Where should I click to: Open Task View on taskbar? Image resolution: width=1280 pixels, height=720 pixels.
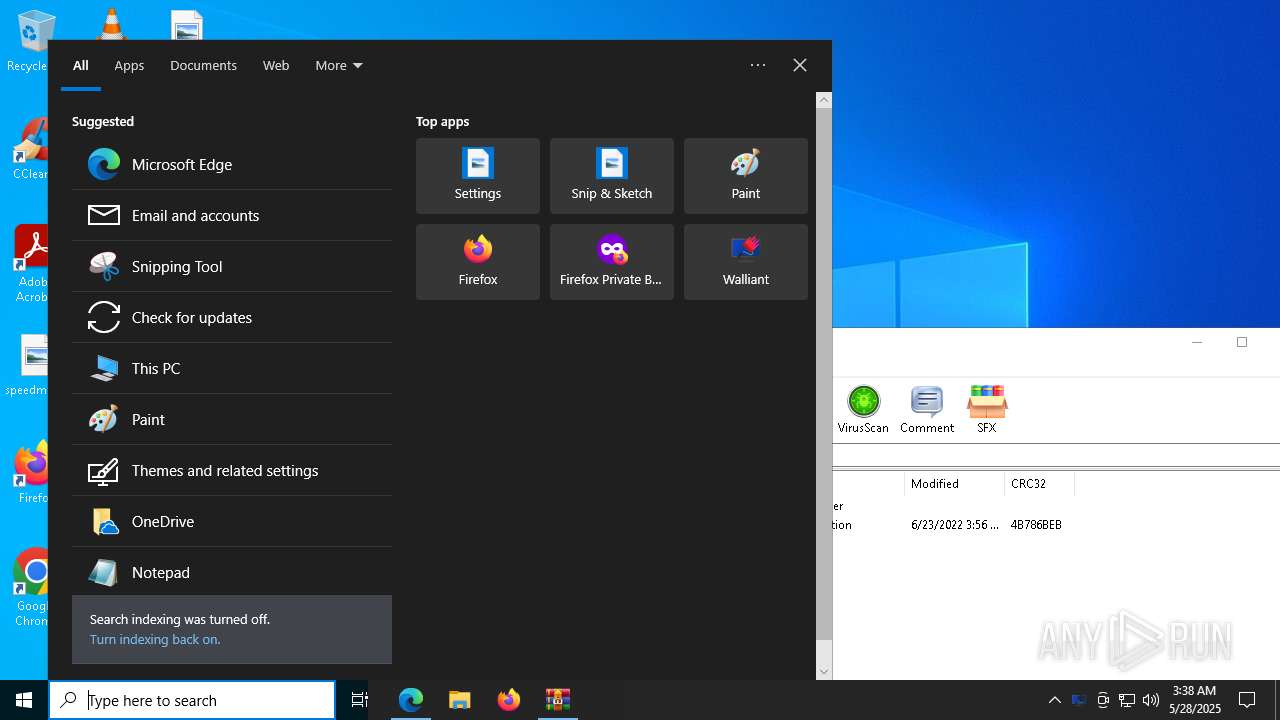(x=359, y=700)
